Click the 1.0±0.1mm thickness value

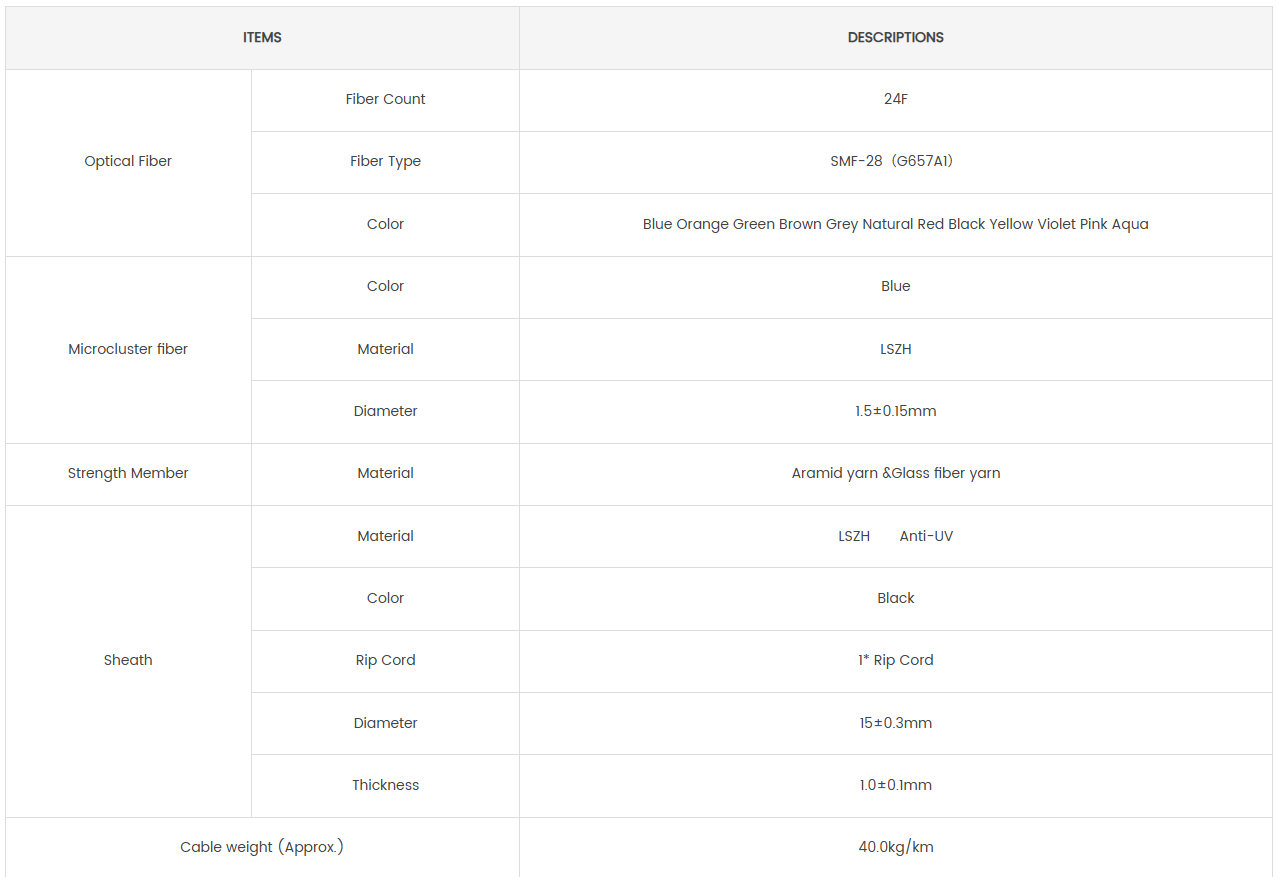[895, 785]
